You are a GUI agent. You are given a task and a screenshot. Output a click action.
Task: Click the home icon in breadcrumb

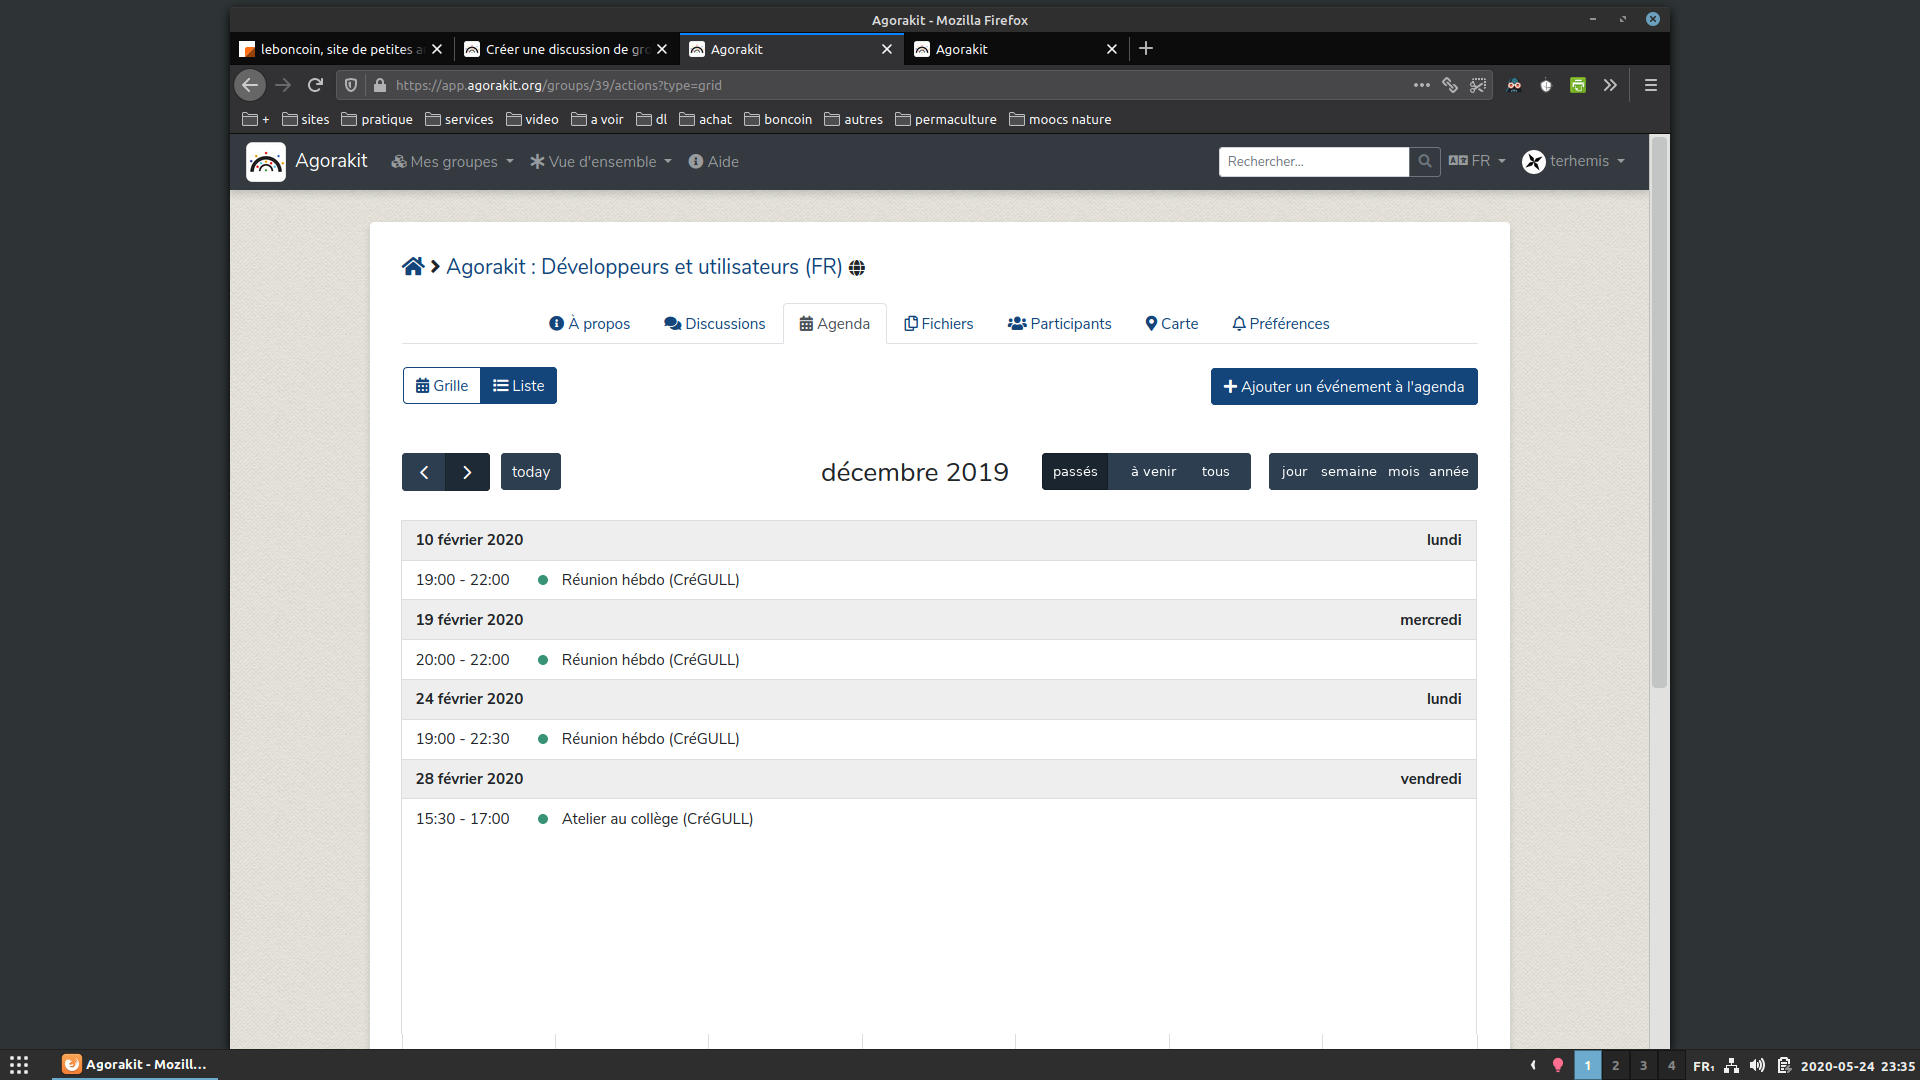(x=412, y=267)
